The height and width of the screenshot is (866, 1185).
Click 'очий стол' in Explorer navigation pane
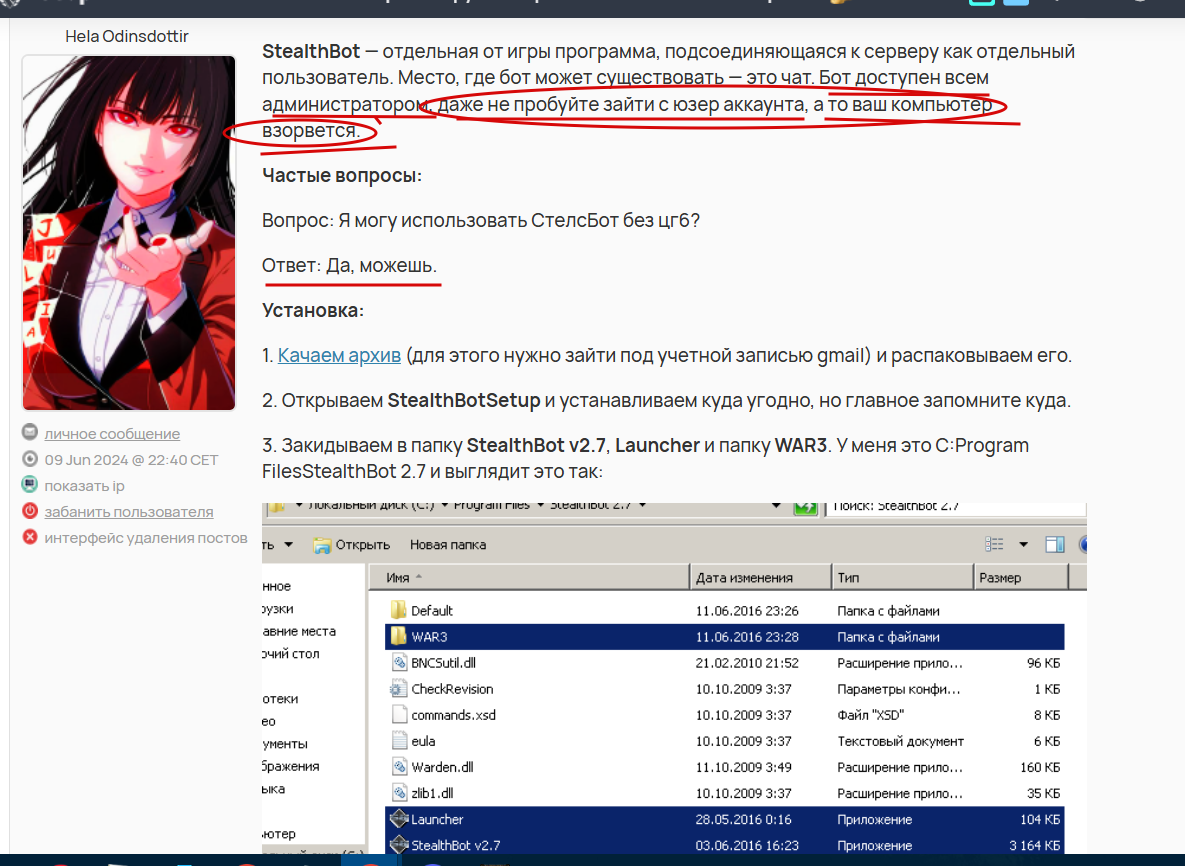point(291,654)
